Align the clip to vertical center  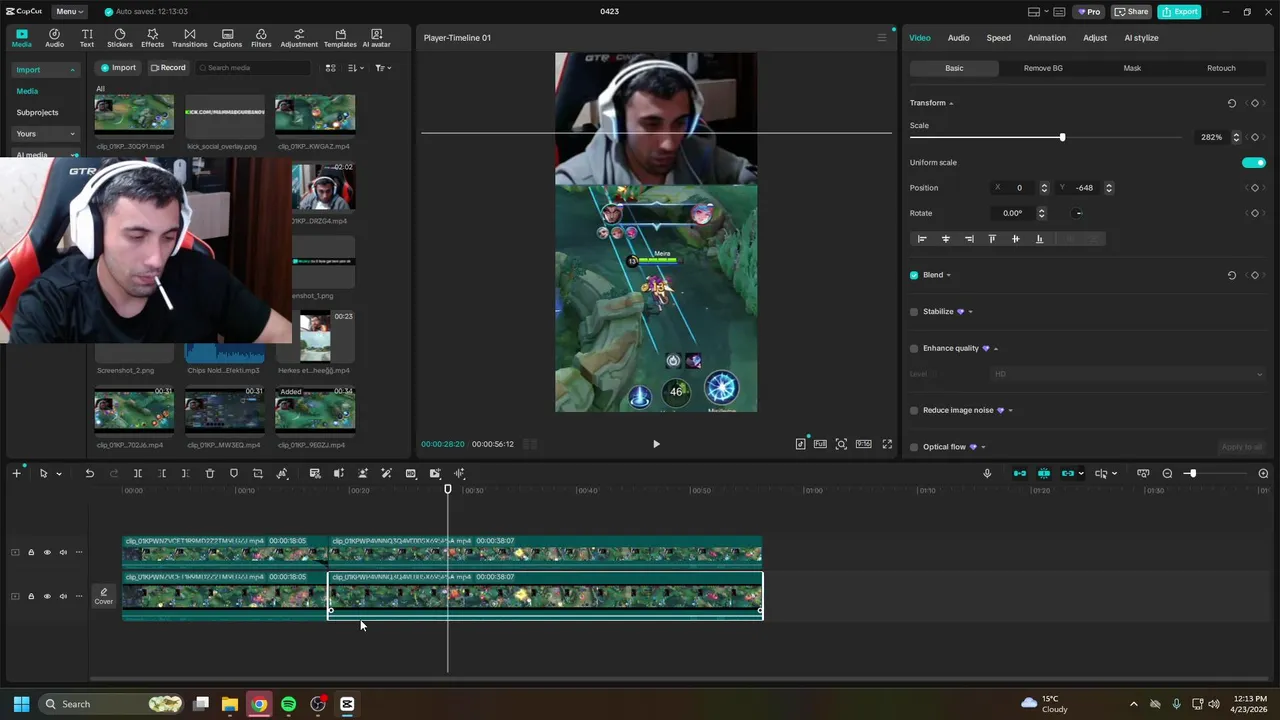click(x=1015, y=239)
